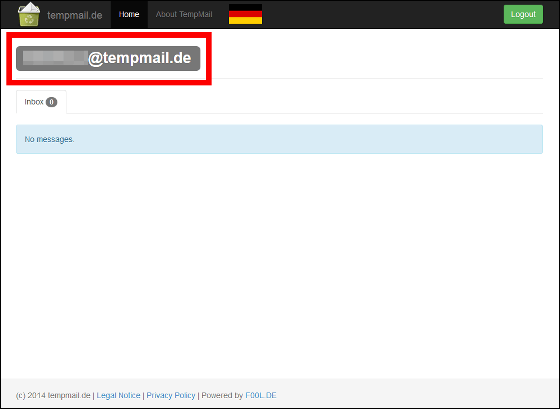Switch to the Inbox tab

pos(41,102)
